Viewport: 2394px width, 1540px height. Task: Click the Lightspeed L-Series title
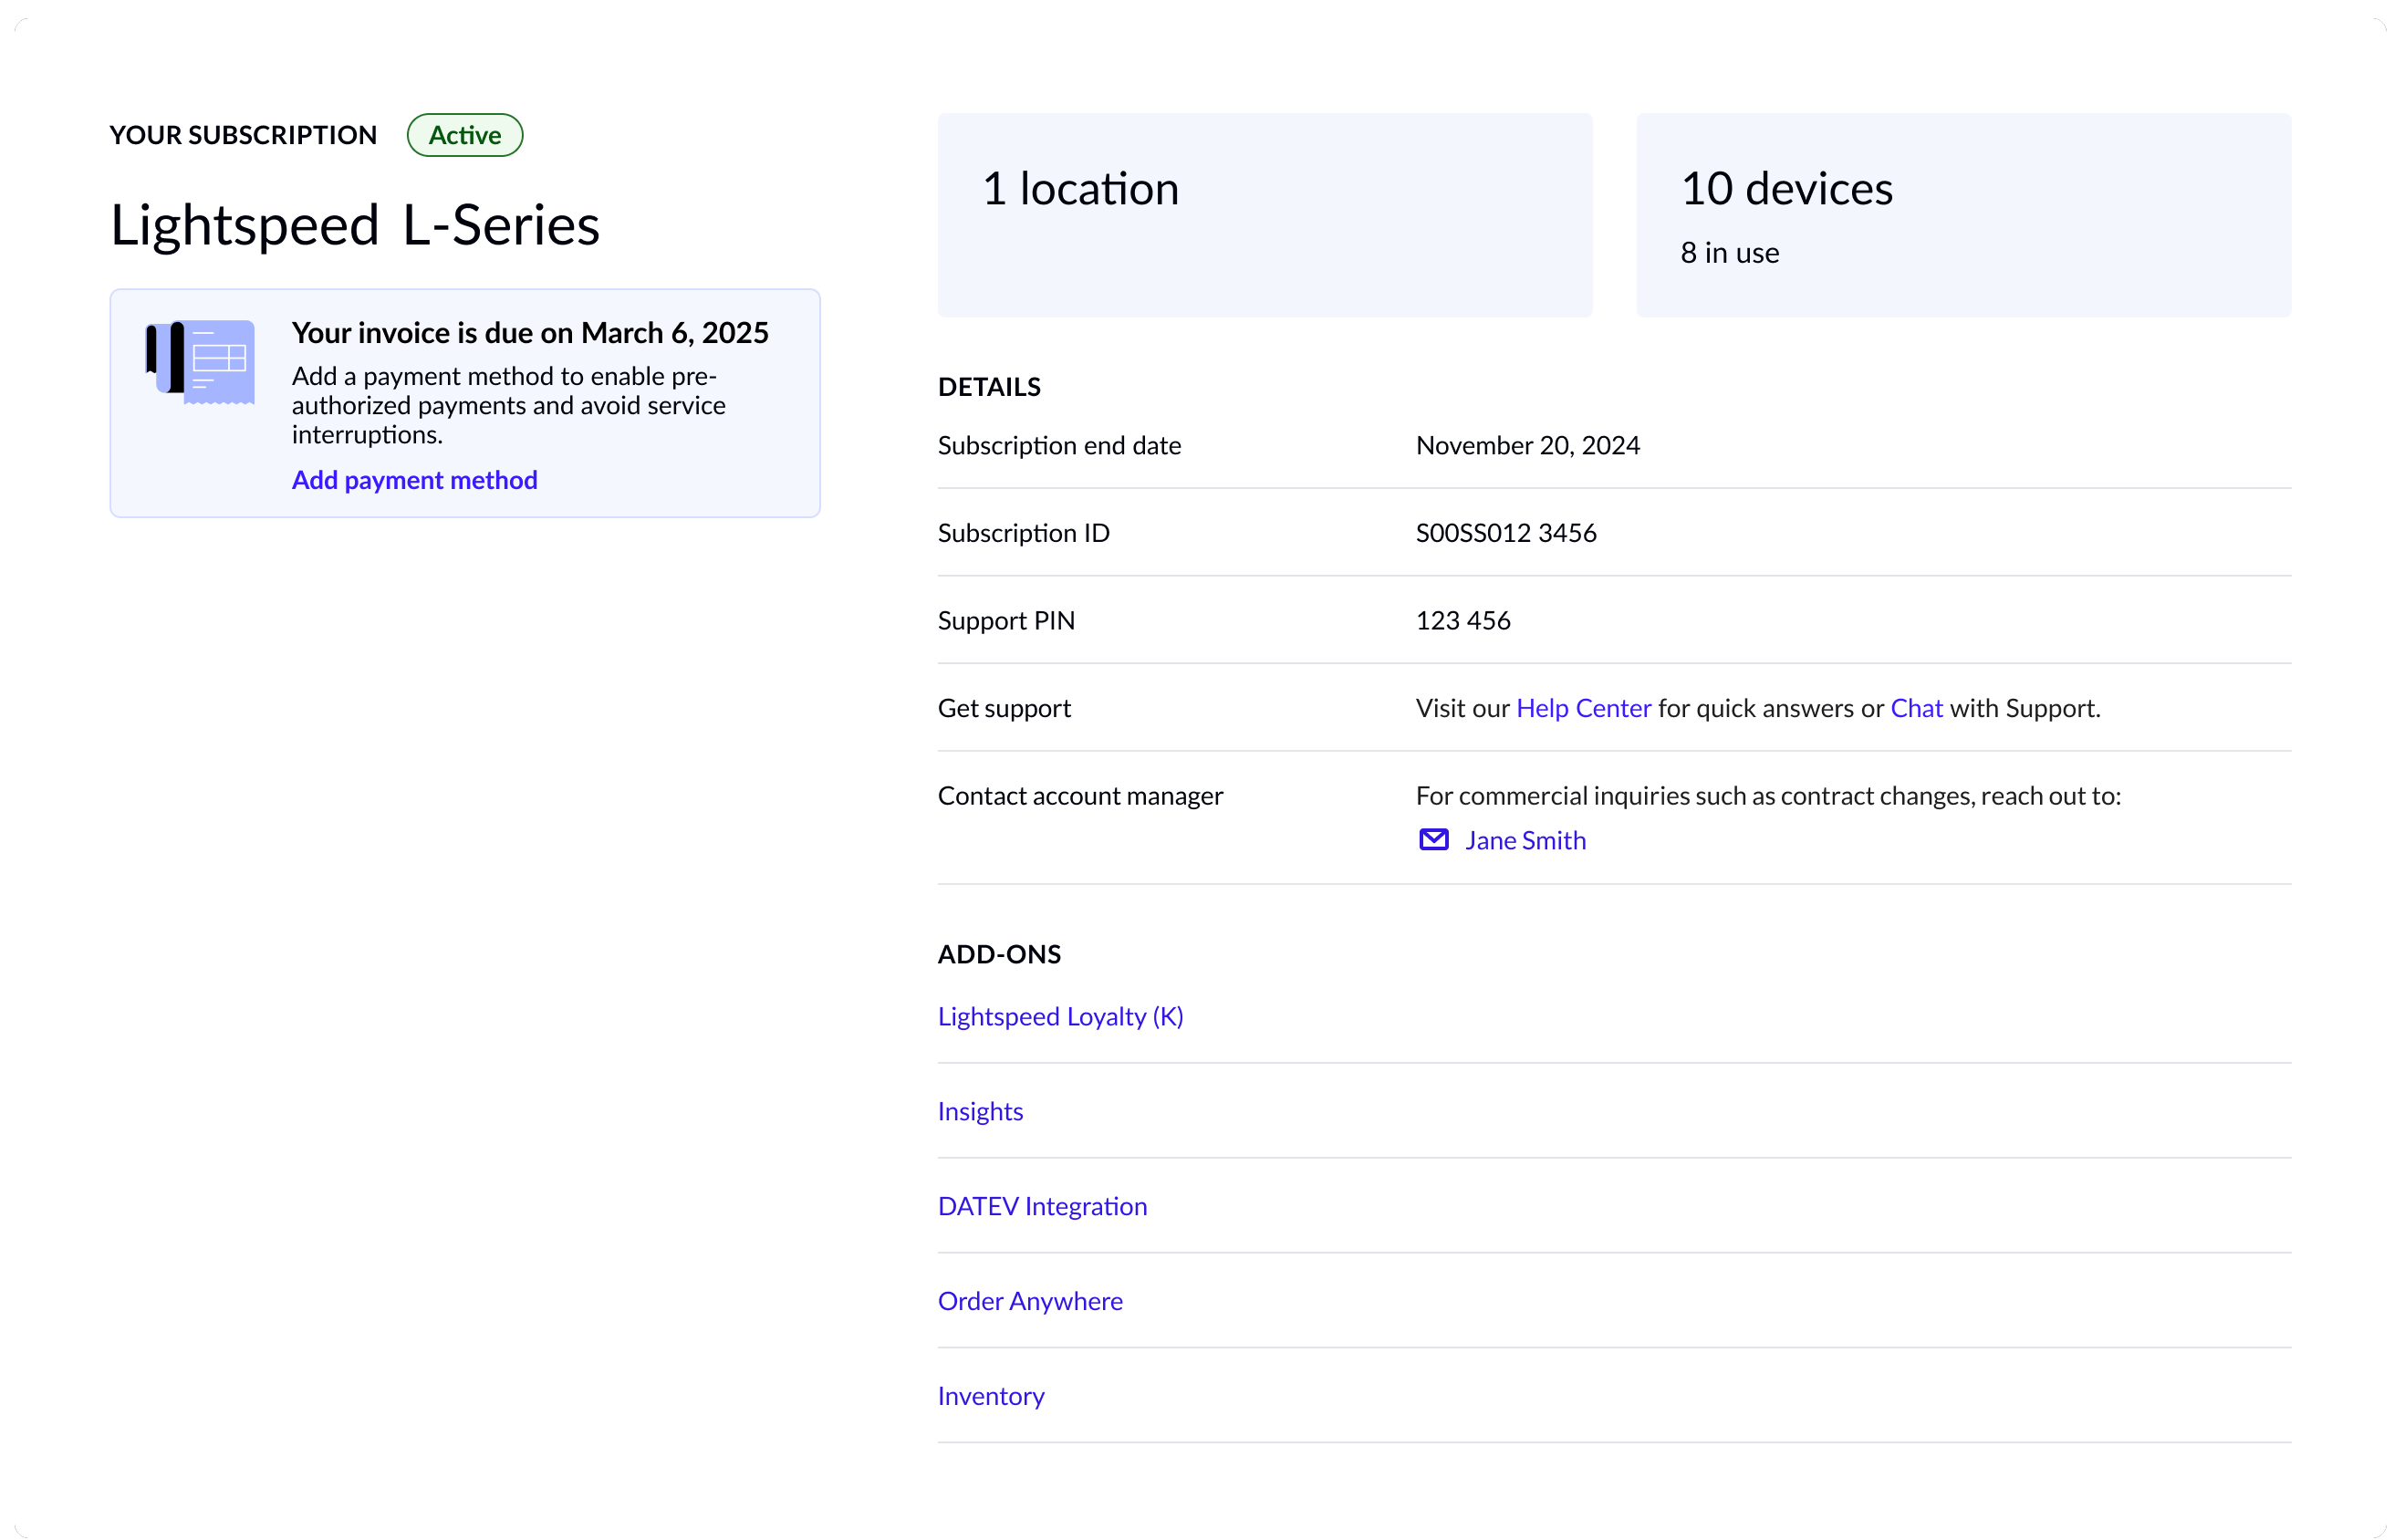click(355, 225)
